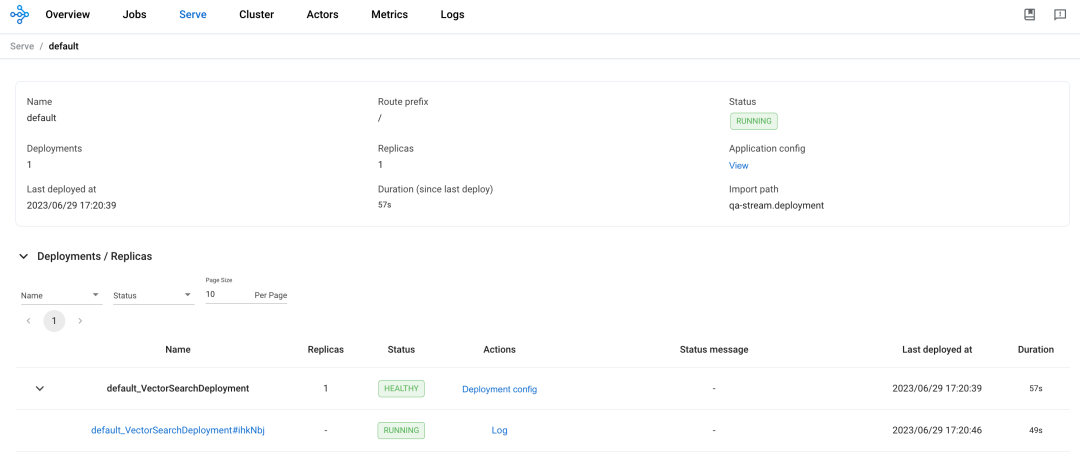Viewport: 1080px width, 470px height.
Task: View the application config
Action: tap(738, 166)
